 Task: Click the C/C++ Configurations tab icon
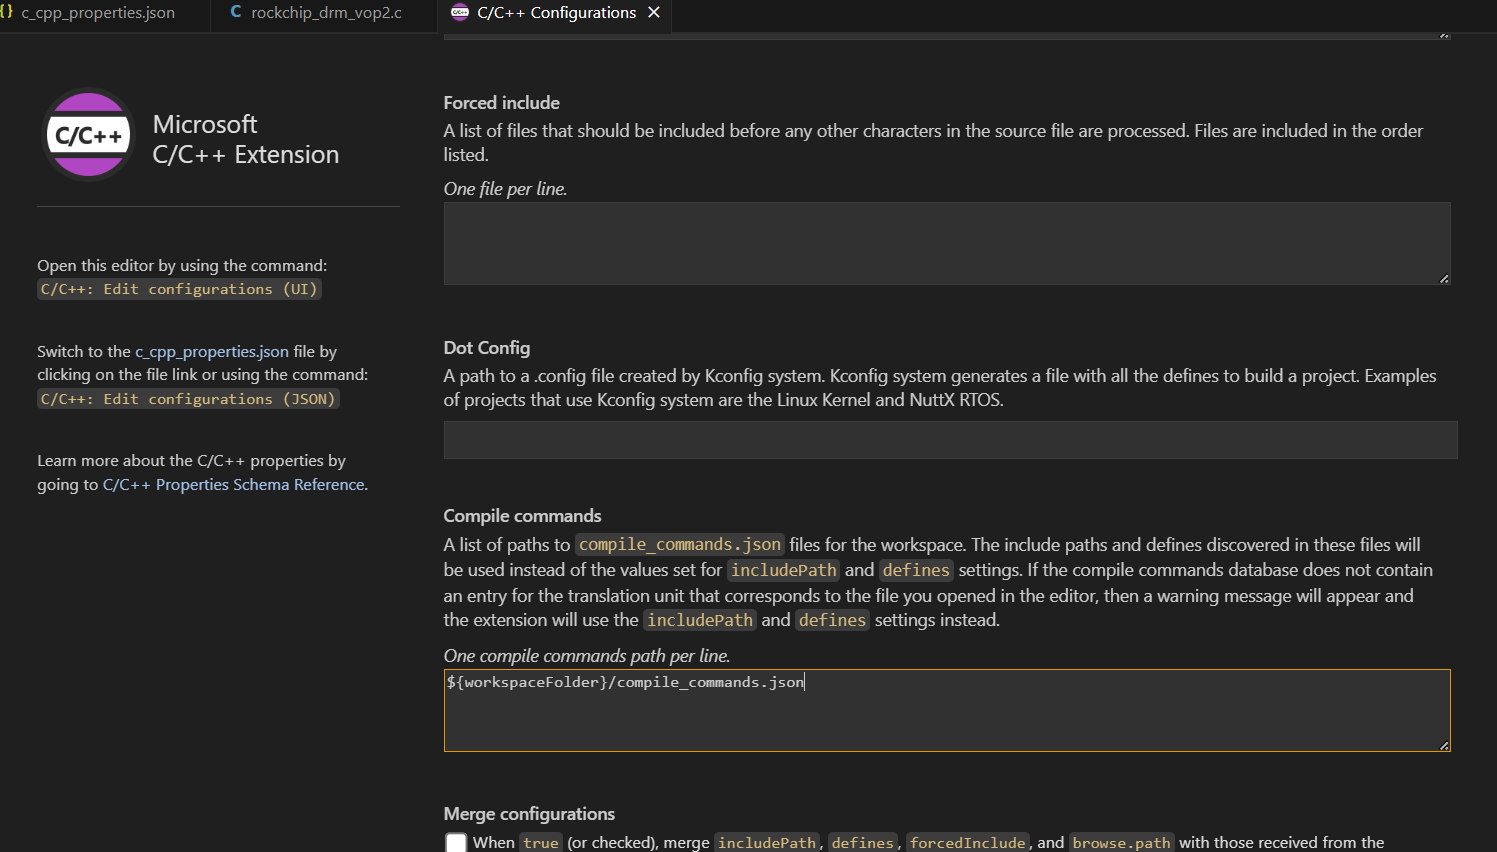(460, 12)
